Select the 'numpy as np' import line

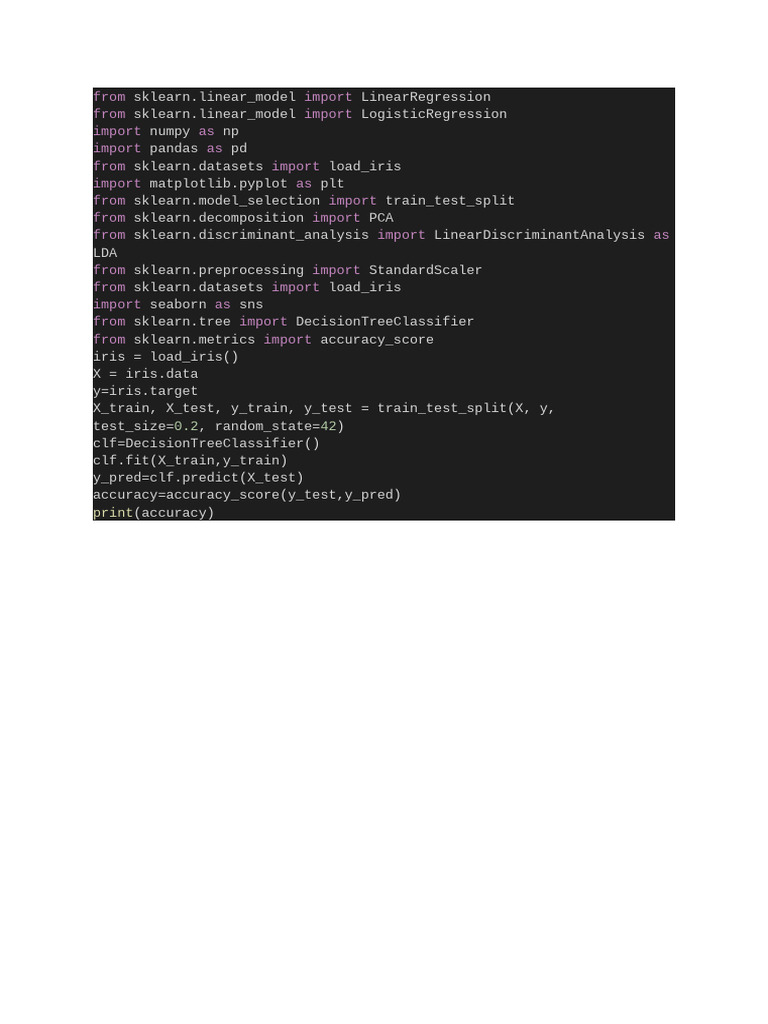(166, 131)
